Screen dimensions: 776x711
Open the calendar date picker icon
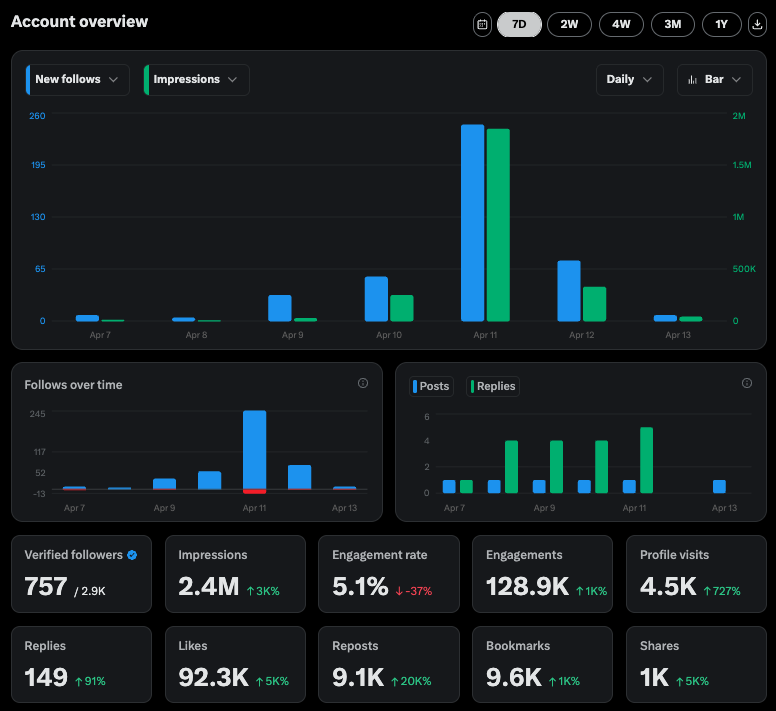482,24
